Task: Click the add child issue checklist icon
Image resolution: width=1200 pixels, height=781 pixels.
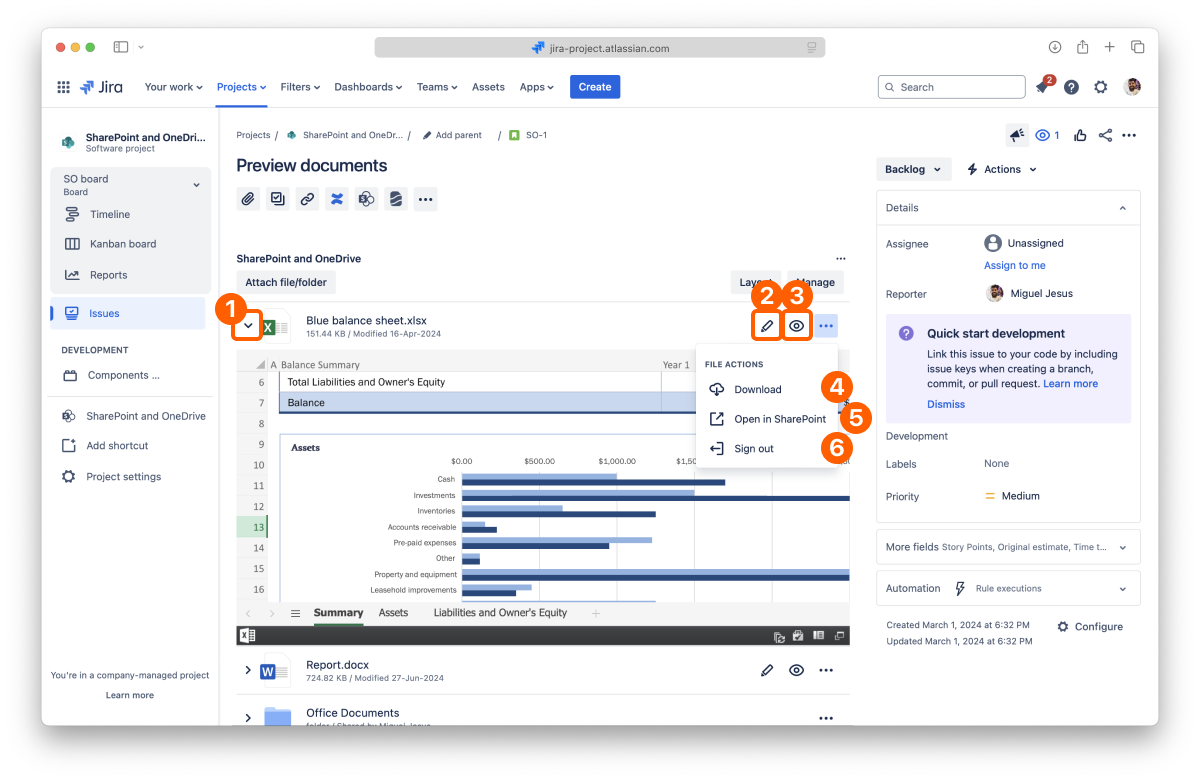Action: coord(278,199)
